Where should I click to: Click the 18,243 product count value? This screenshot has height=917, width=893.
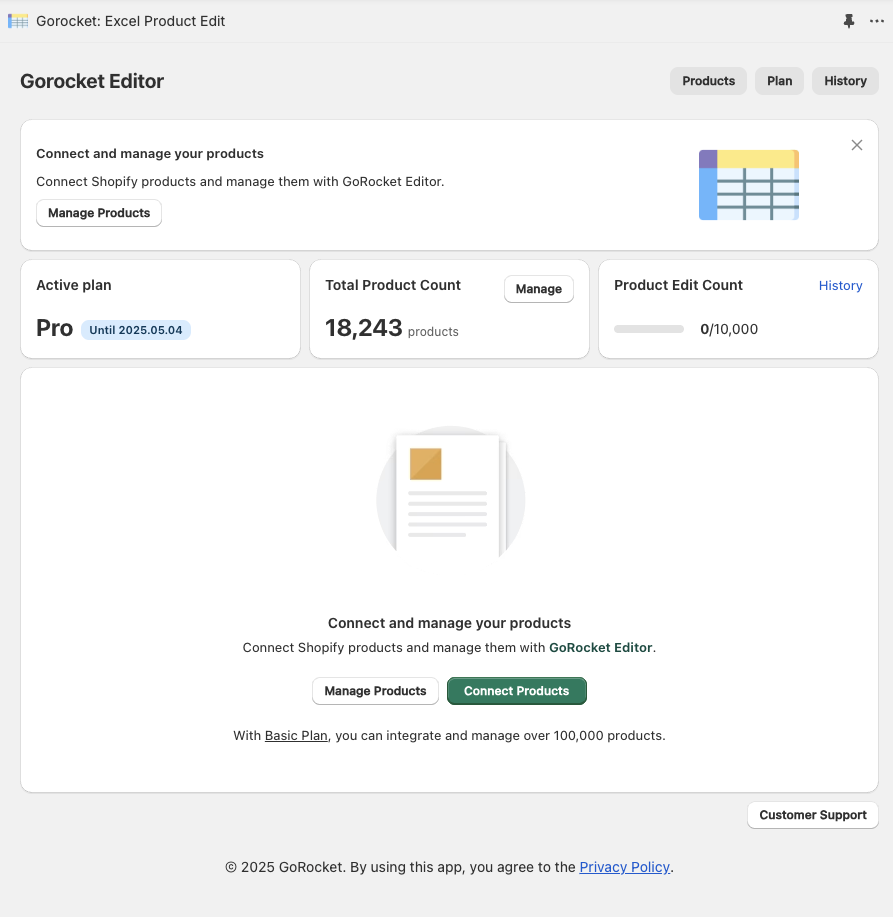coord(364,328)
